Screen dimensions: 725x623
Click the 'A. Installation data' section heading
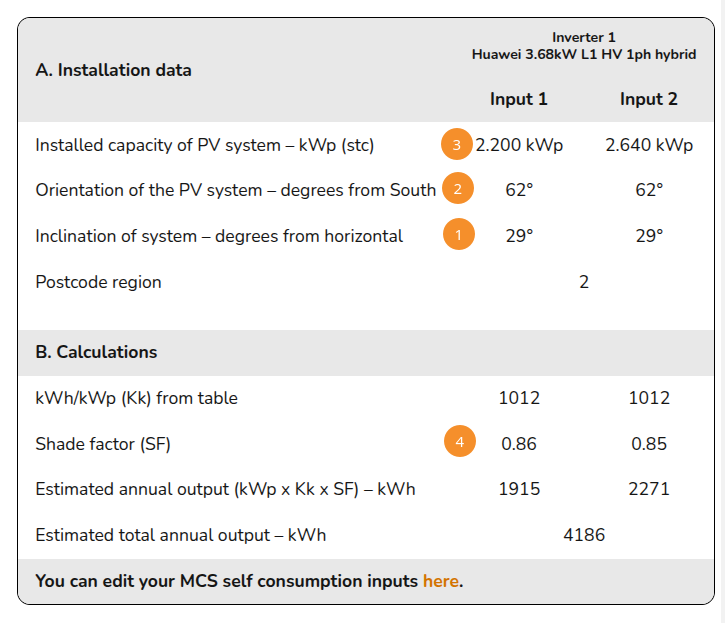click(113, 70)
